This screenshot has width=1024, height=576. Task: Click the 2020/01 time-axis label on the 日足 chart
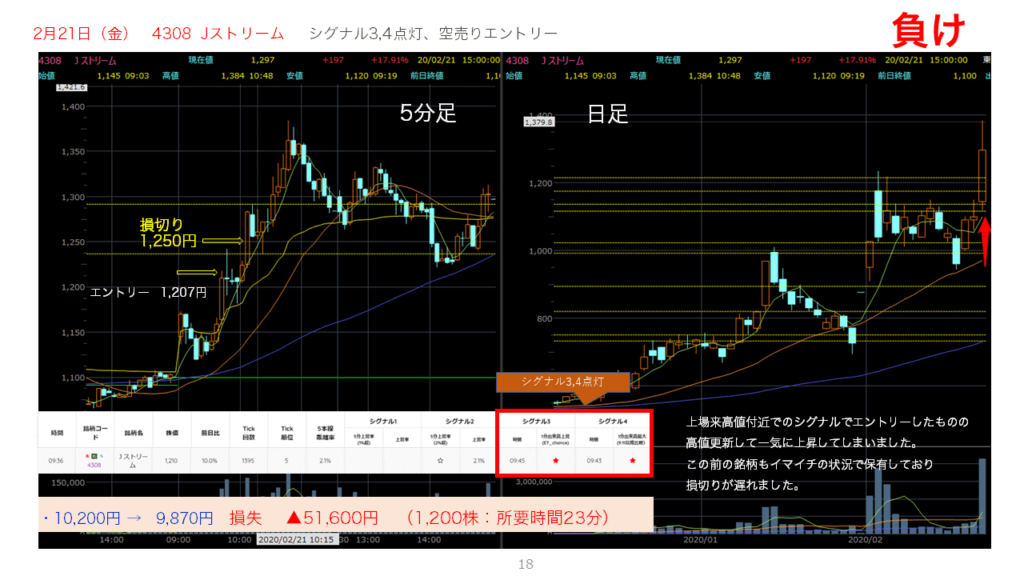pyautogui.click(x=700, y=539)
